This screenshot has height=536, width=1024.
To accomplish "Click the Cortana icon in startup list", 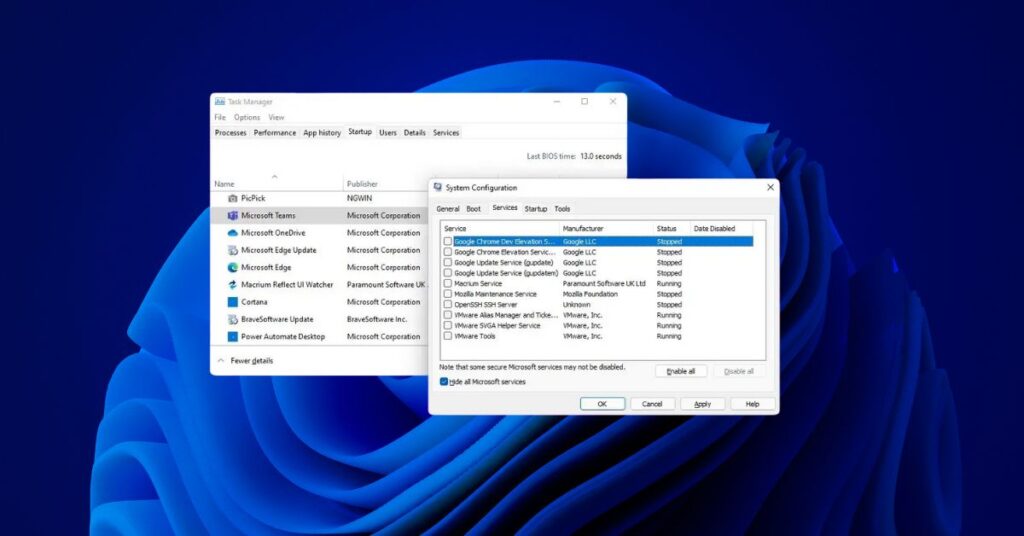I will pyautogui.click(x=232, y=302).
